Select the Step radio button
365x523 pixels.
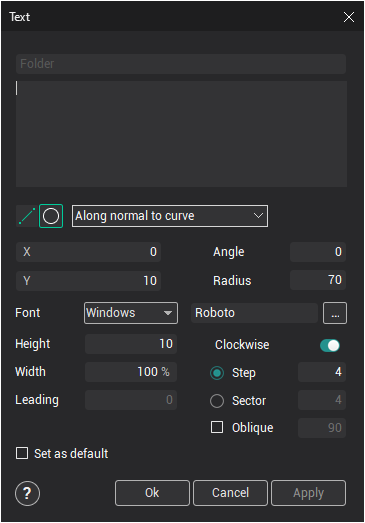point(217,373)
